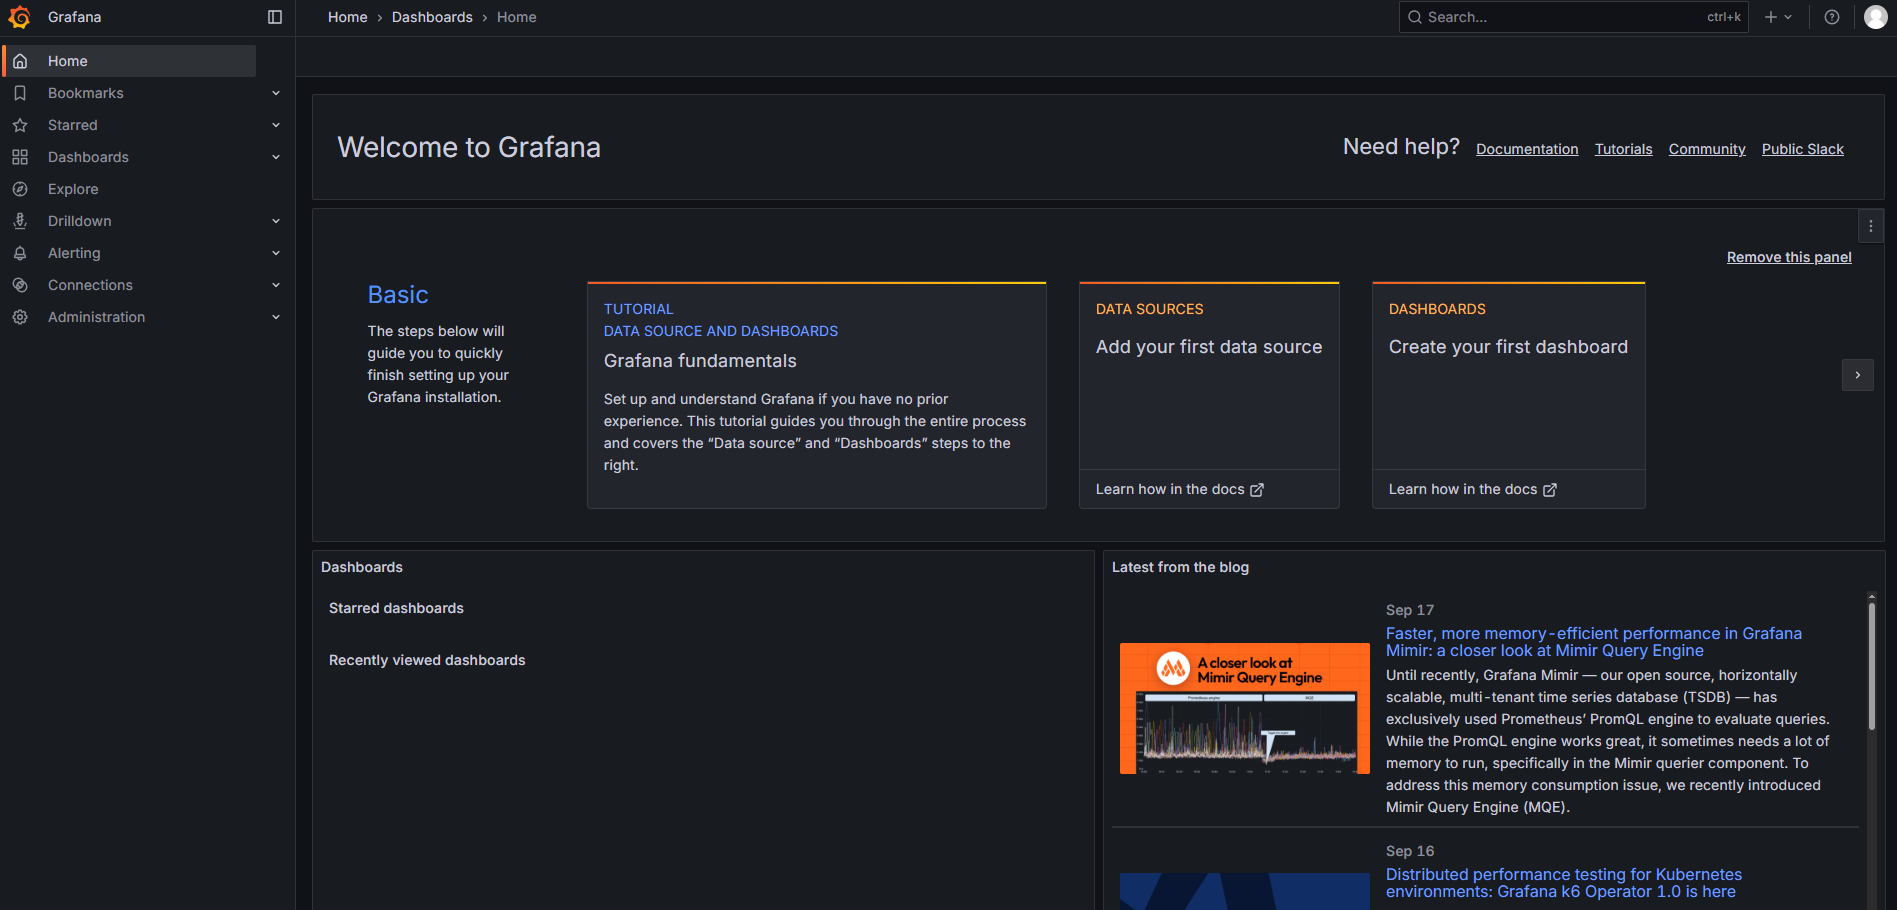1897x910 pixels.
Task: Click Learn how in docs for dashboards
Action: (1473, 489)
